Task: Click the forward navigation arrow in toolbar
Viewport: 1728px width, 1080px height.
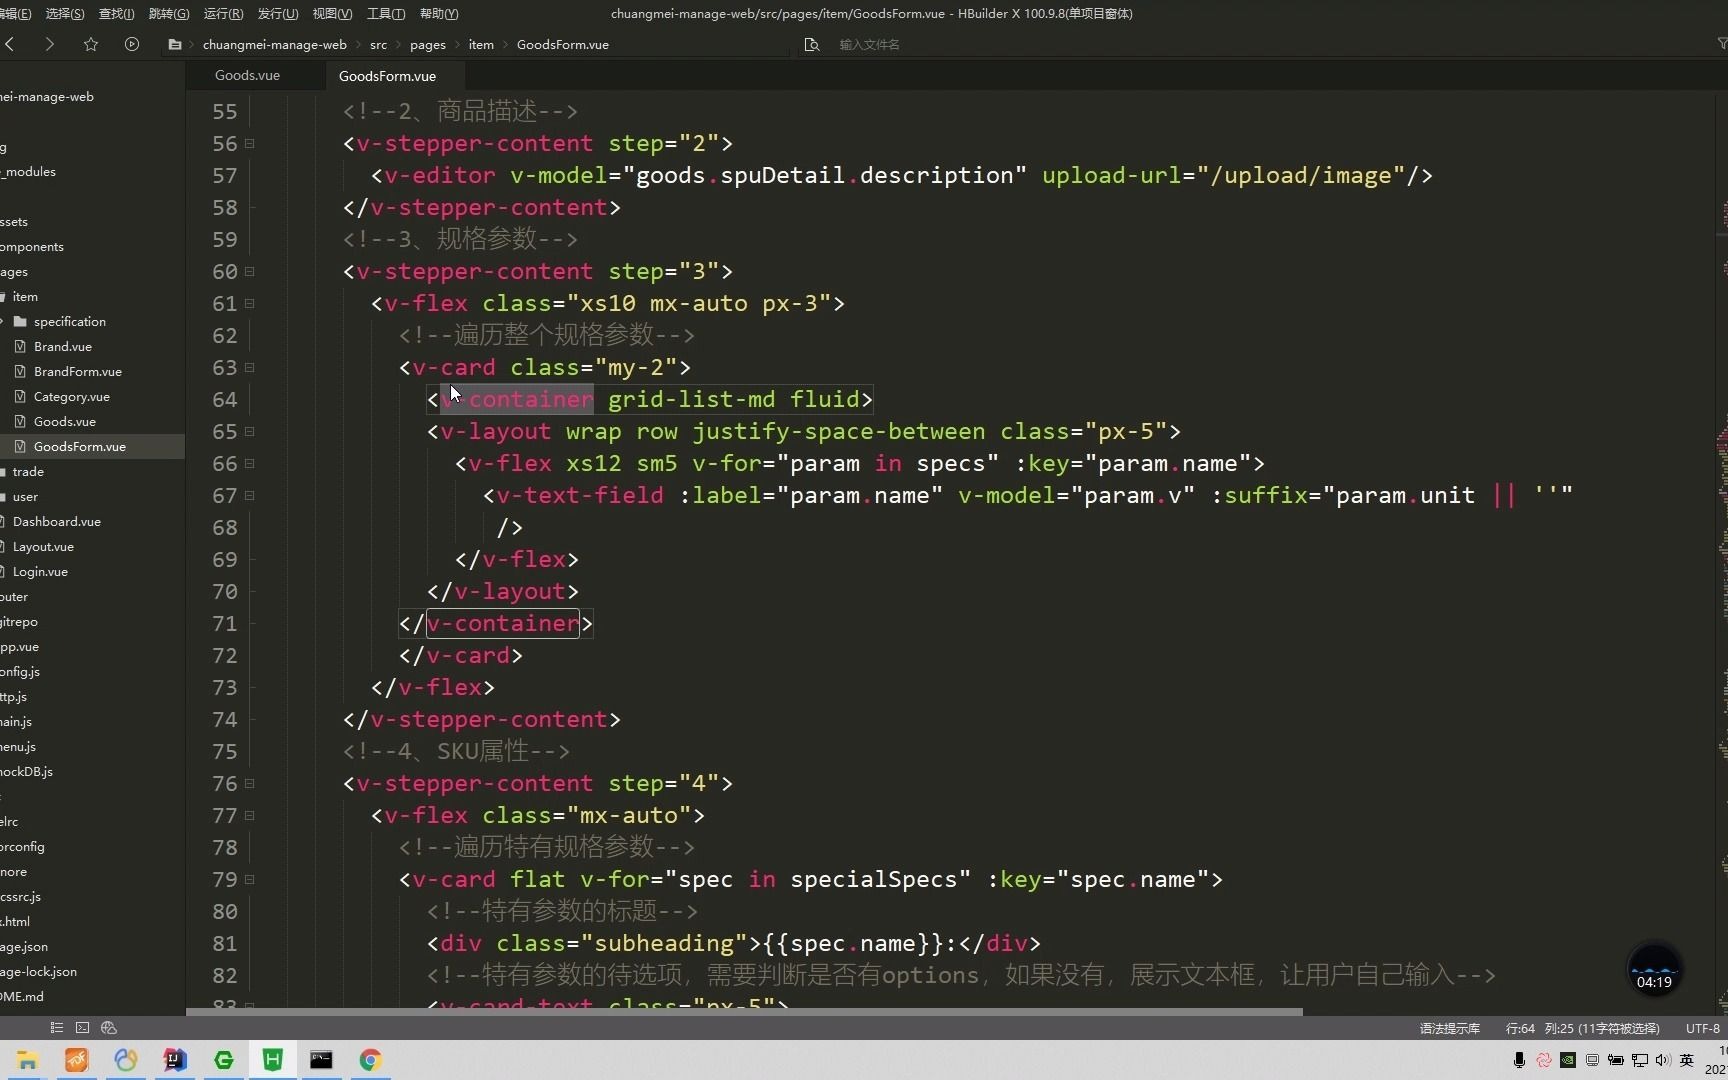Action: [x=49, y=44]
